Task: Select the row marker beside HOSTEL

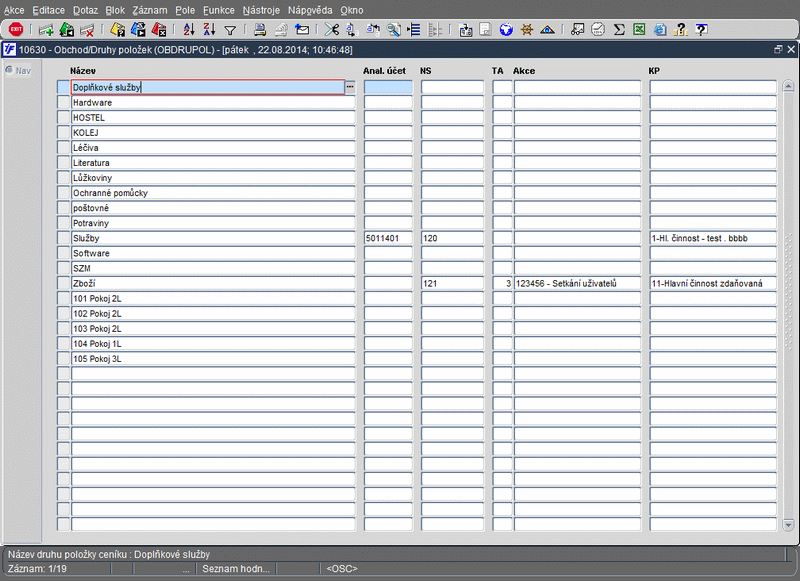Action: coord(63,118)
